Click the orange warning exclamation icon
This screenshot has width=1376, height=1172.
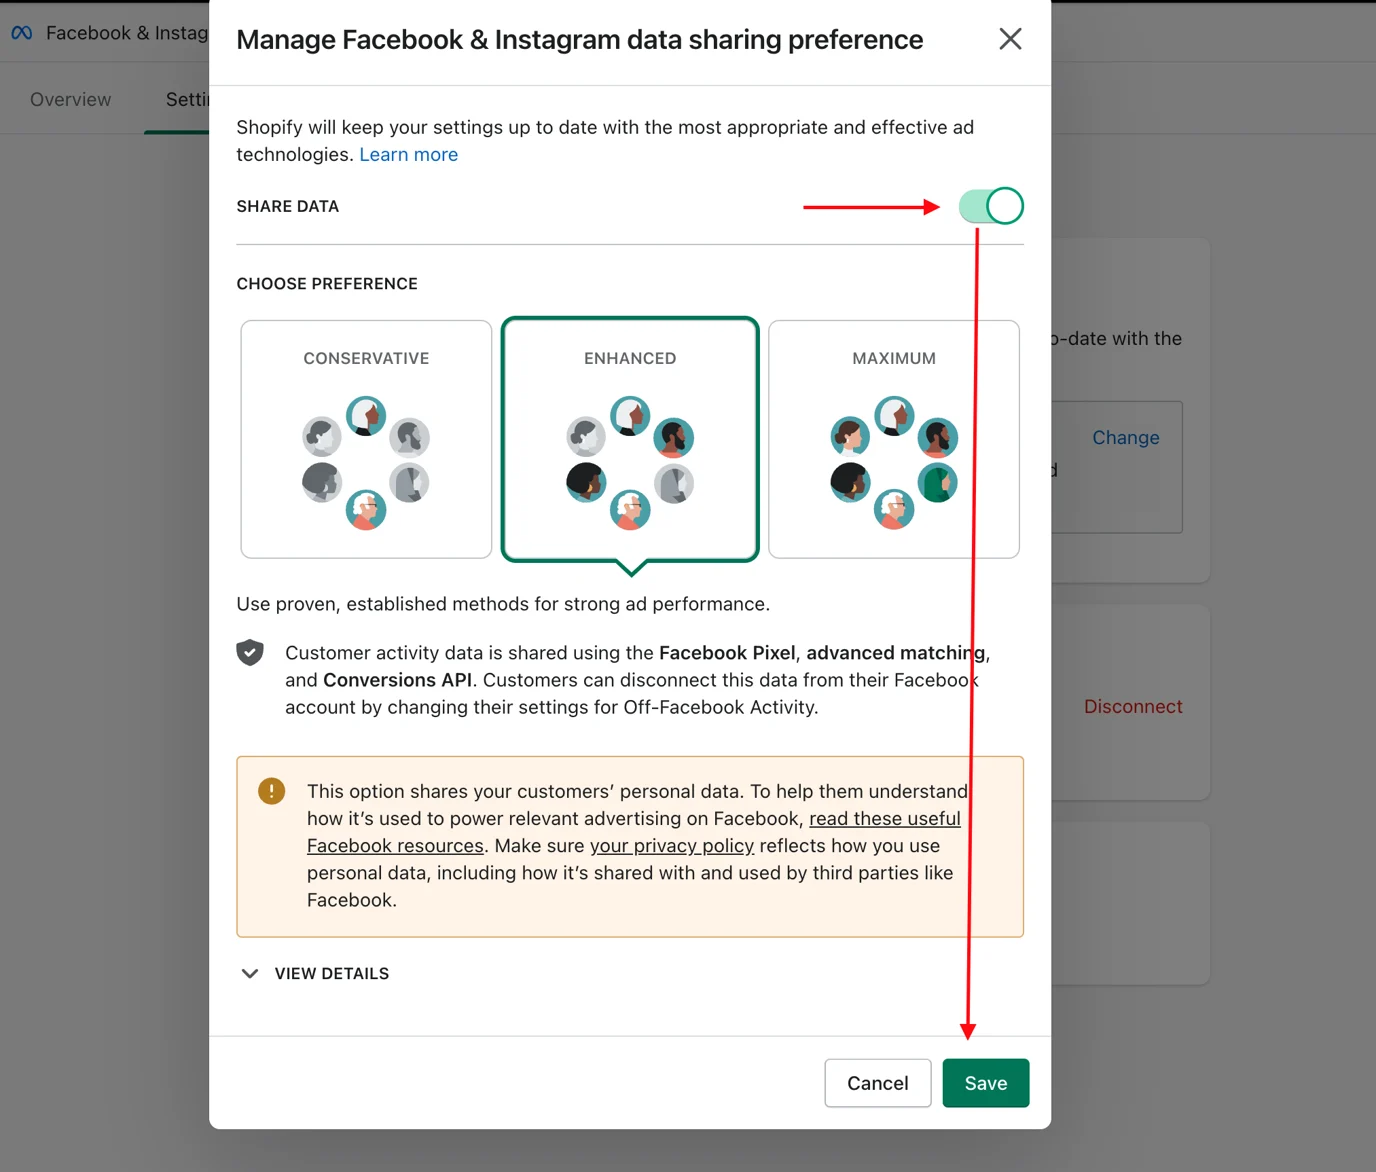tap(271, 791)
